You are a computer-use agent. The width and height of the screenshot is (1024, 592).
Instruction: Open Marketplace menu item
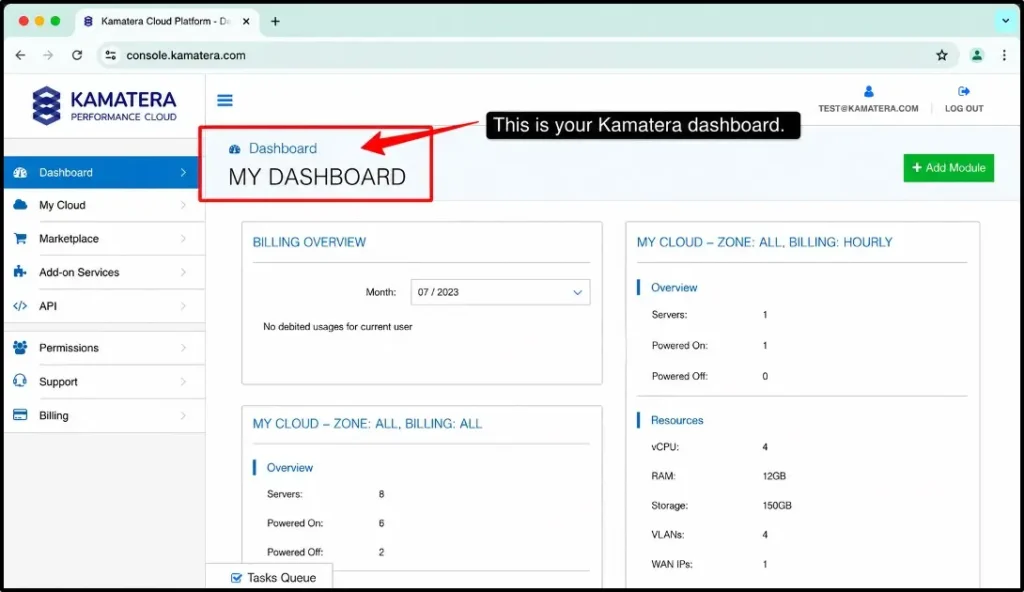pyautogui.click(x=104, y=238)
